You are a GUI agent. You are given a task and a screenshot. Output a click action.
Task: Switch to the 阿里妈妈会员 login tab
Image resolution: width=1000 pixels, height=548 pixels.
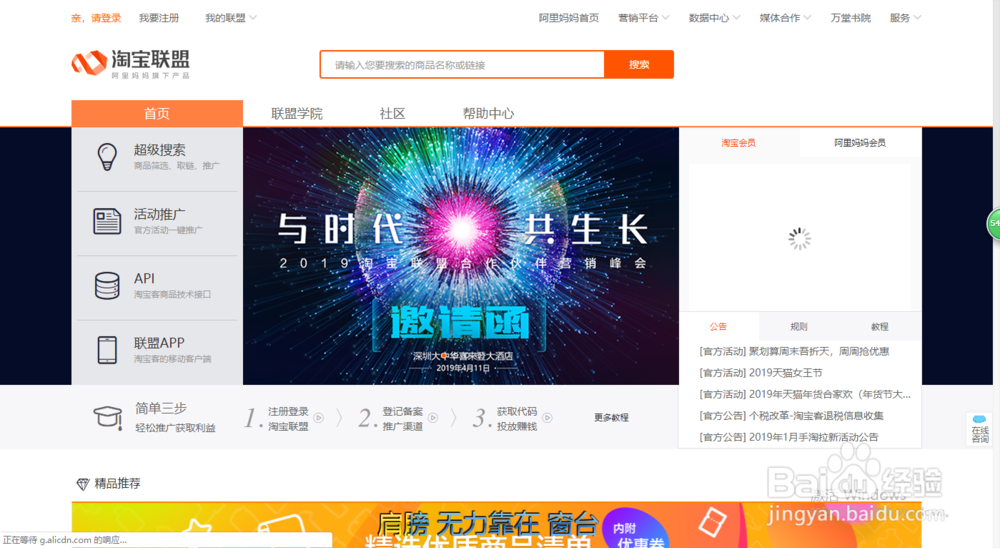860,143
